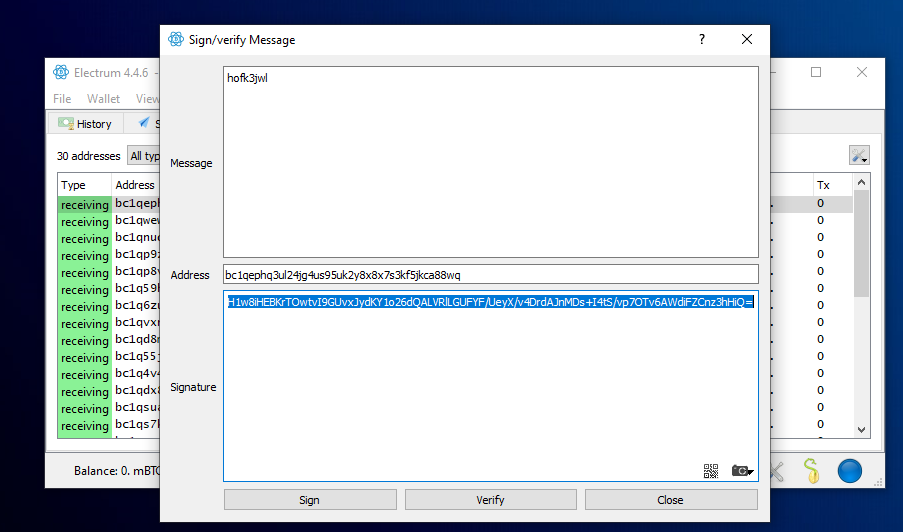Open preferences tools icon in status bar
This screenshot has height=532, width=903.
(x=779, y=470)
